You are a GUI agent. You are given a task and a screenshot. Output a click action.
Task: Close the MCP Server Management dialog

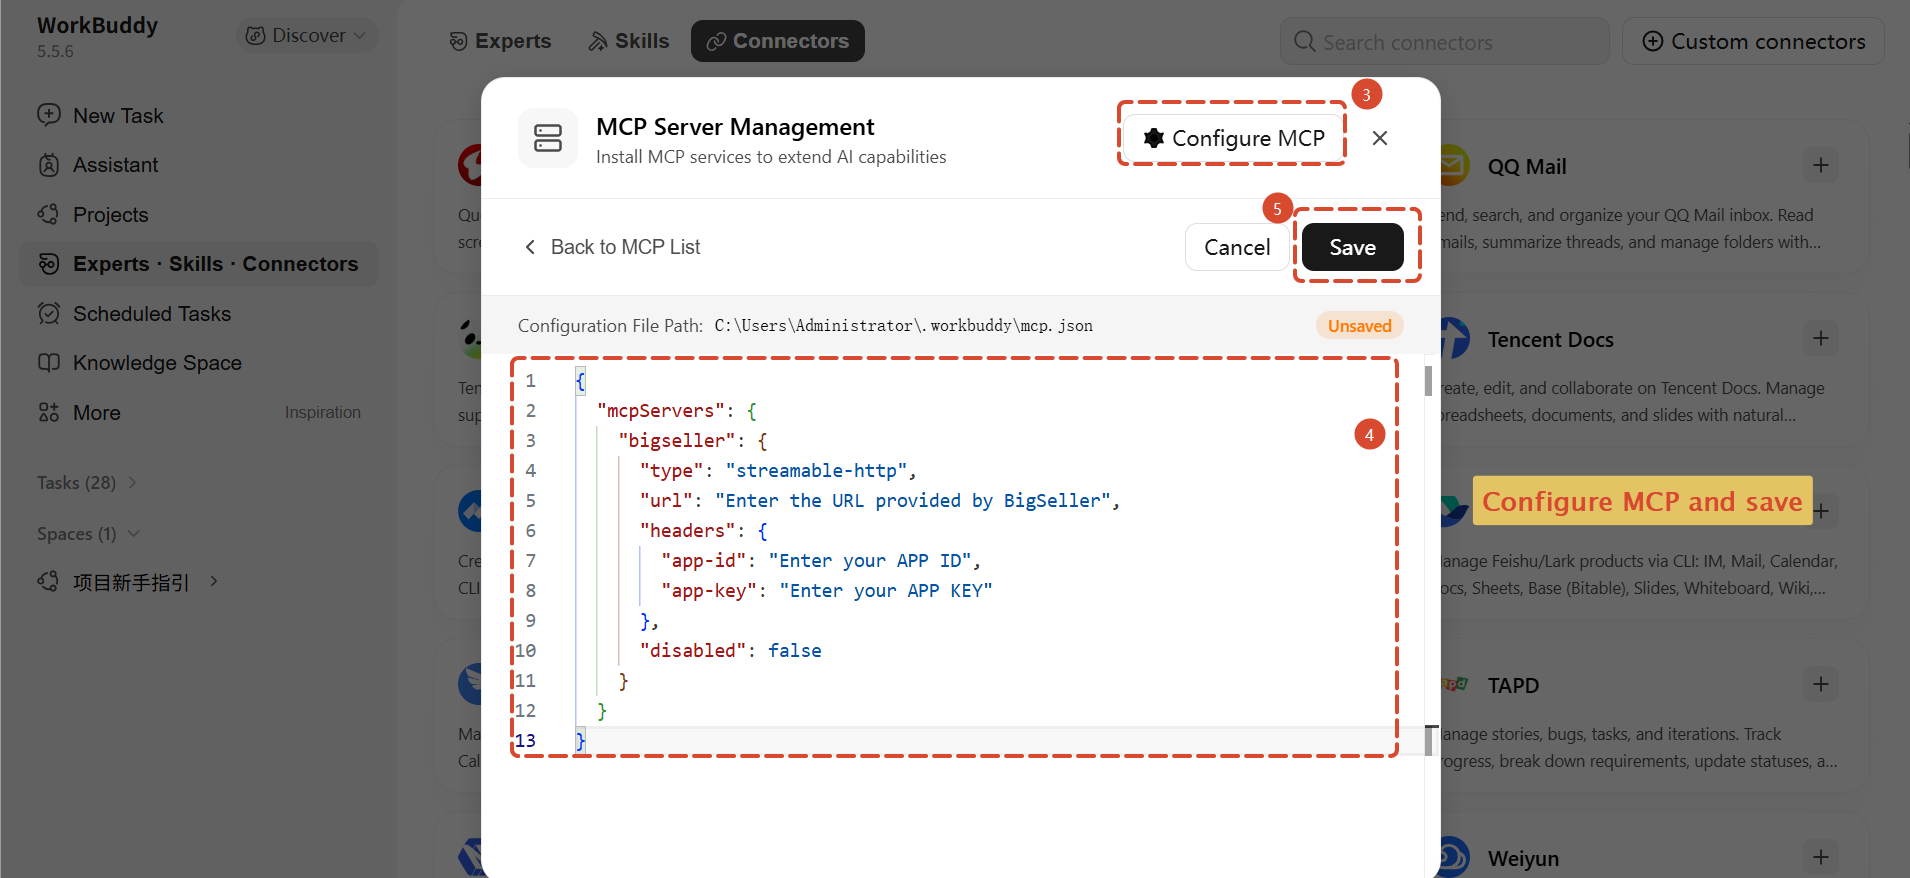(x=1380, y=138)
